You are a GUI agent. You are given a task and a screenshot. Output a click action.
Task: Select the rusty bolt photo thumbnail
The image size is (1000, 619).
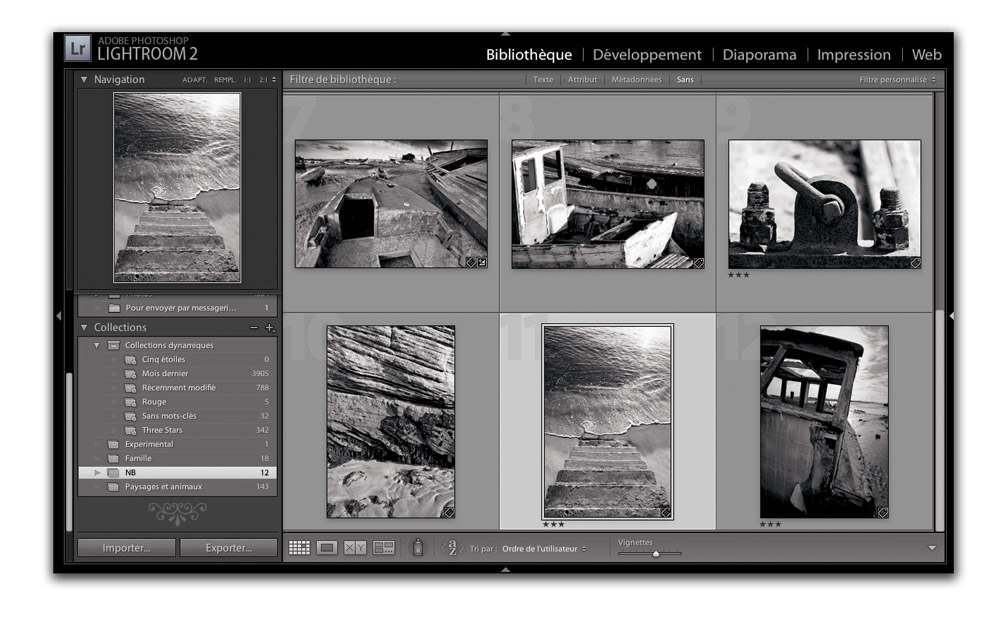825,204
